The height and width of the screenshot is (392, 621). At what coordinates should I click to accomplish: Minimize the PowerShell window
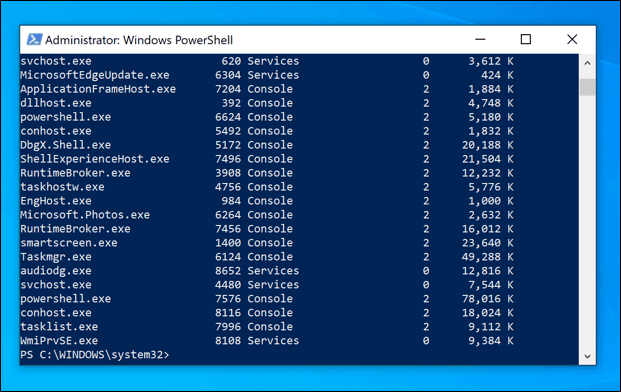pyautogui.click(x=480, y=39)
